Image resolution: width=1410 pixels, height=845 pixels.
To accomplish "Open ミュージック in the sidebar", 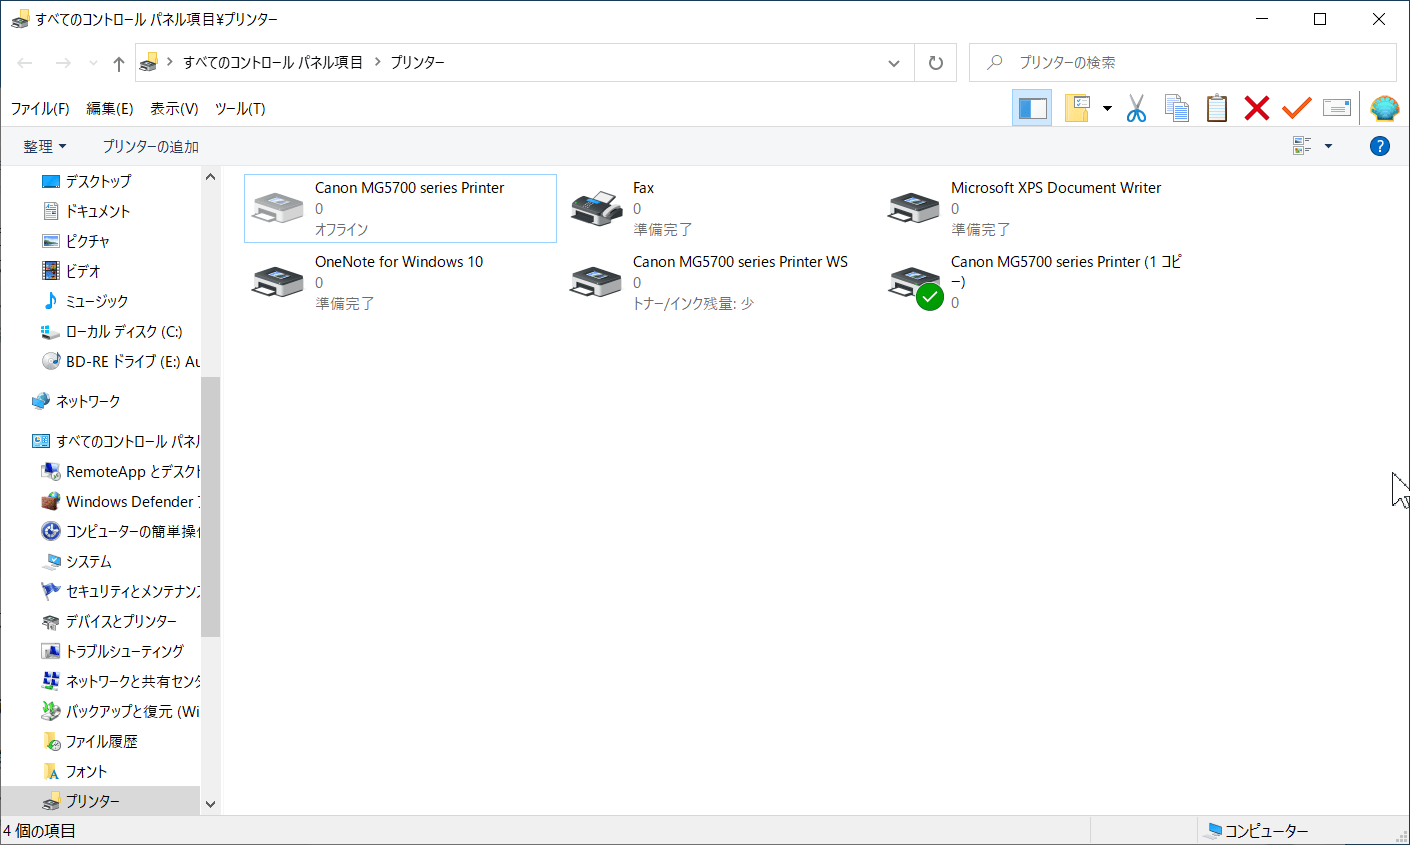I will click(x=97, y=301).
